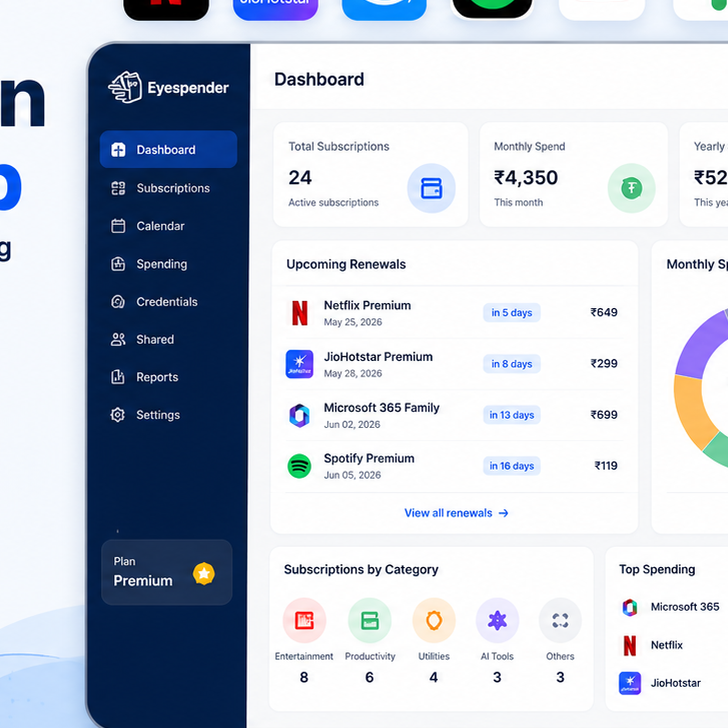Viewport: 728px width, 728px height.
Task: Open Settings from the sidebar
Action: point(168,415)
